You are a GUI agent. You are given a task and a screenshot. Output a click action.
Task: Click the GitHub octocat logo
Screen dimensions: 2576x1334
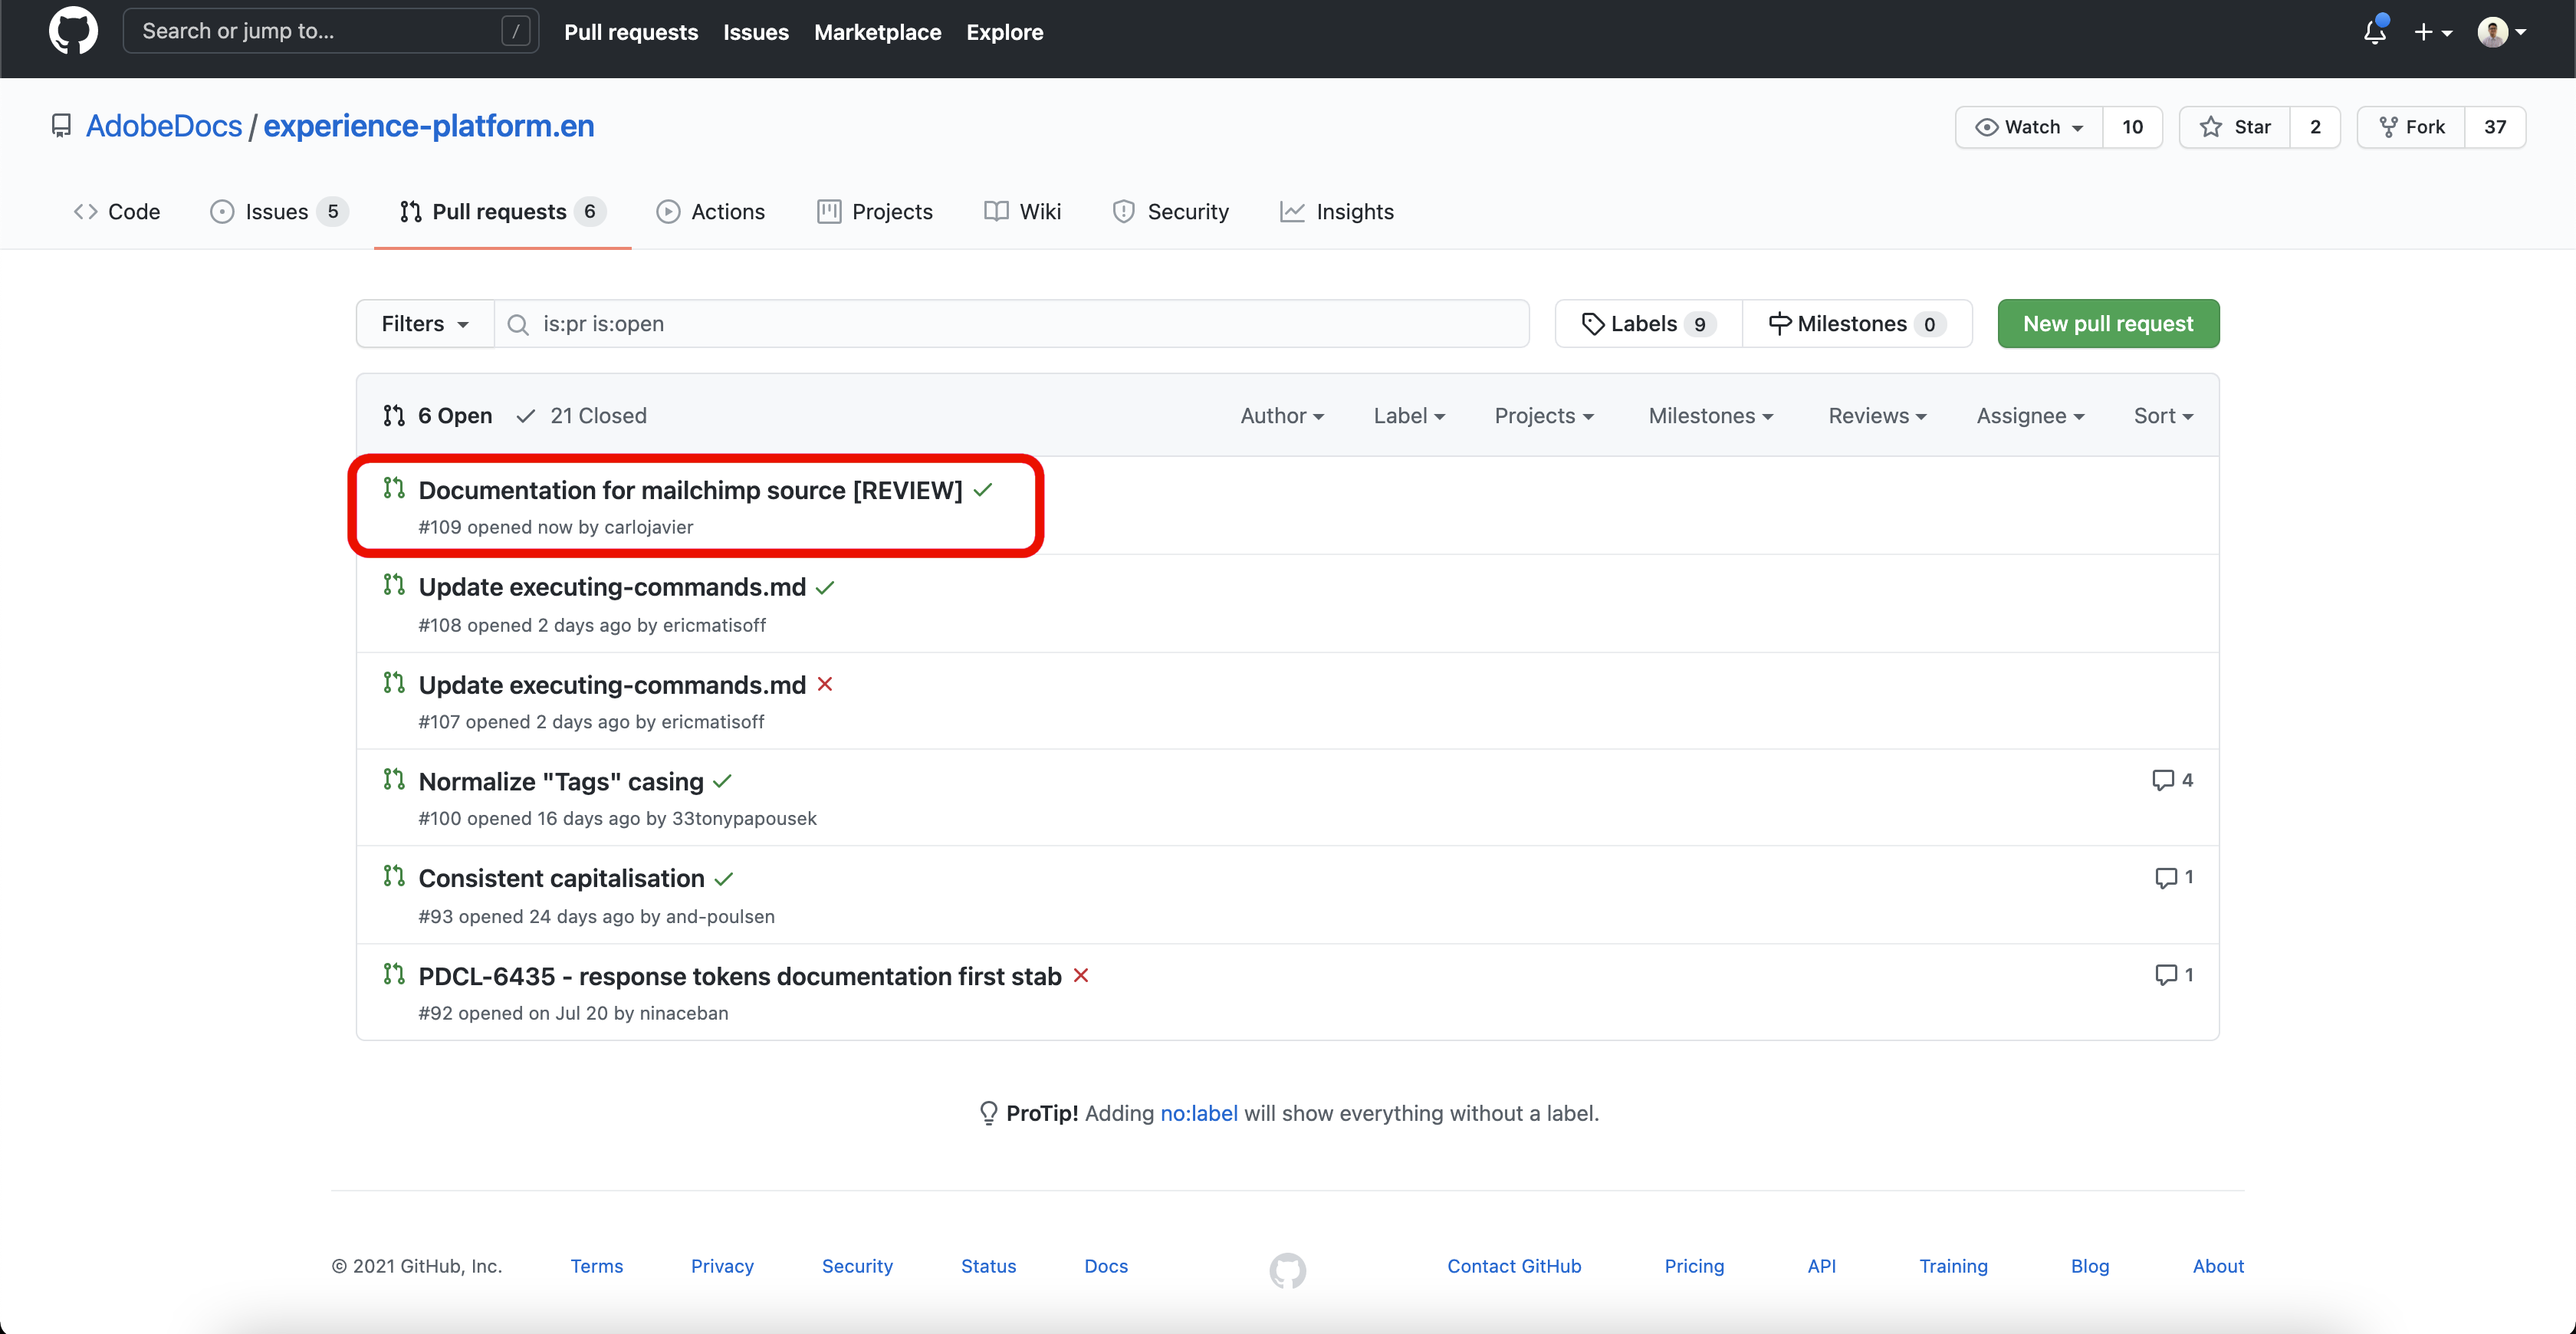click(73, 31)
